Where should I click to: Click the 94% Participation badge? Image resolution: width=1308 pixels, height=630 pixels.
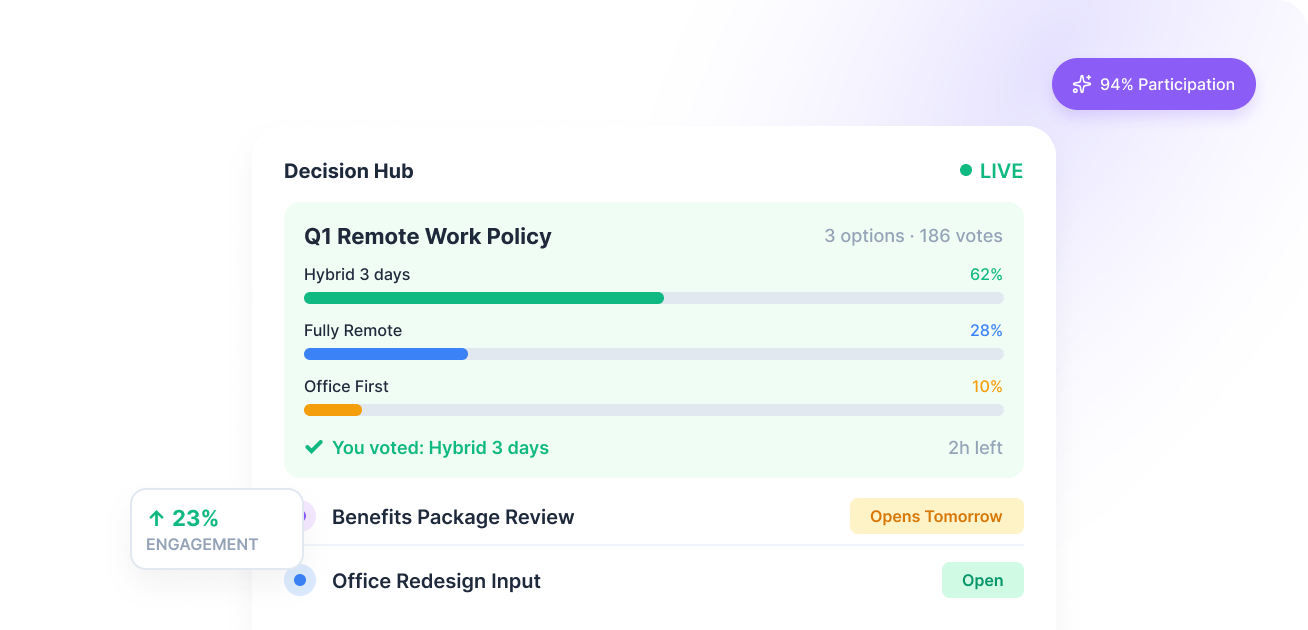click(1154, 84)
